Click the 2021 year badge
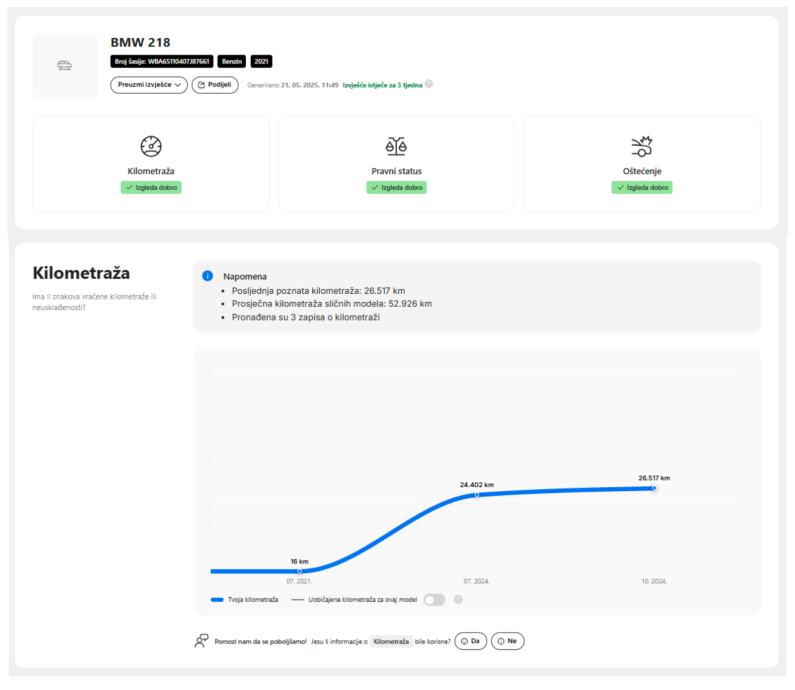This screenshot has height=690, width=795. tap(261, 61)
